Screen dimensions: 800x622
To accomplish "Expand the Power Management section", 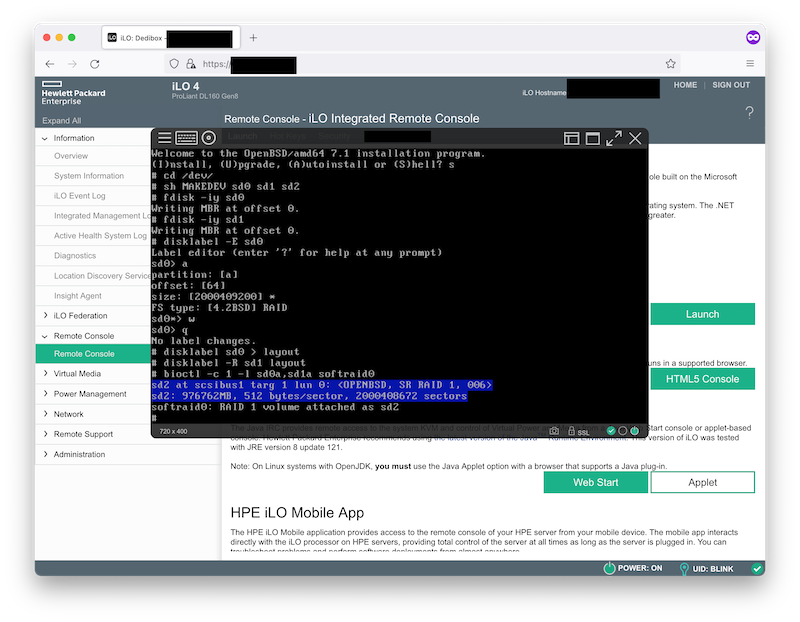I will click(45, 393).
